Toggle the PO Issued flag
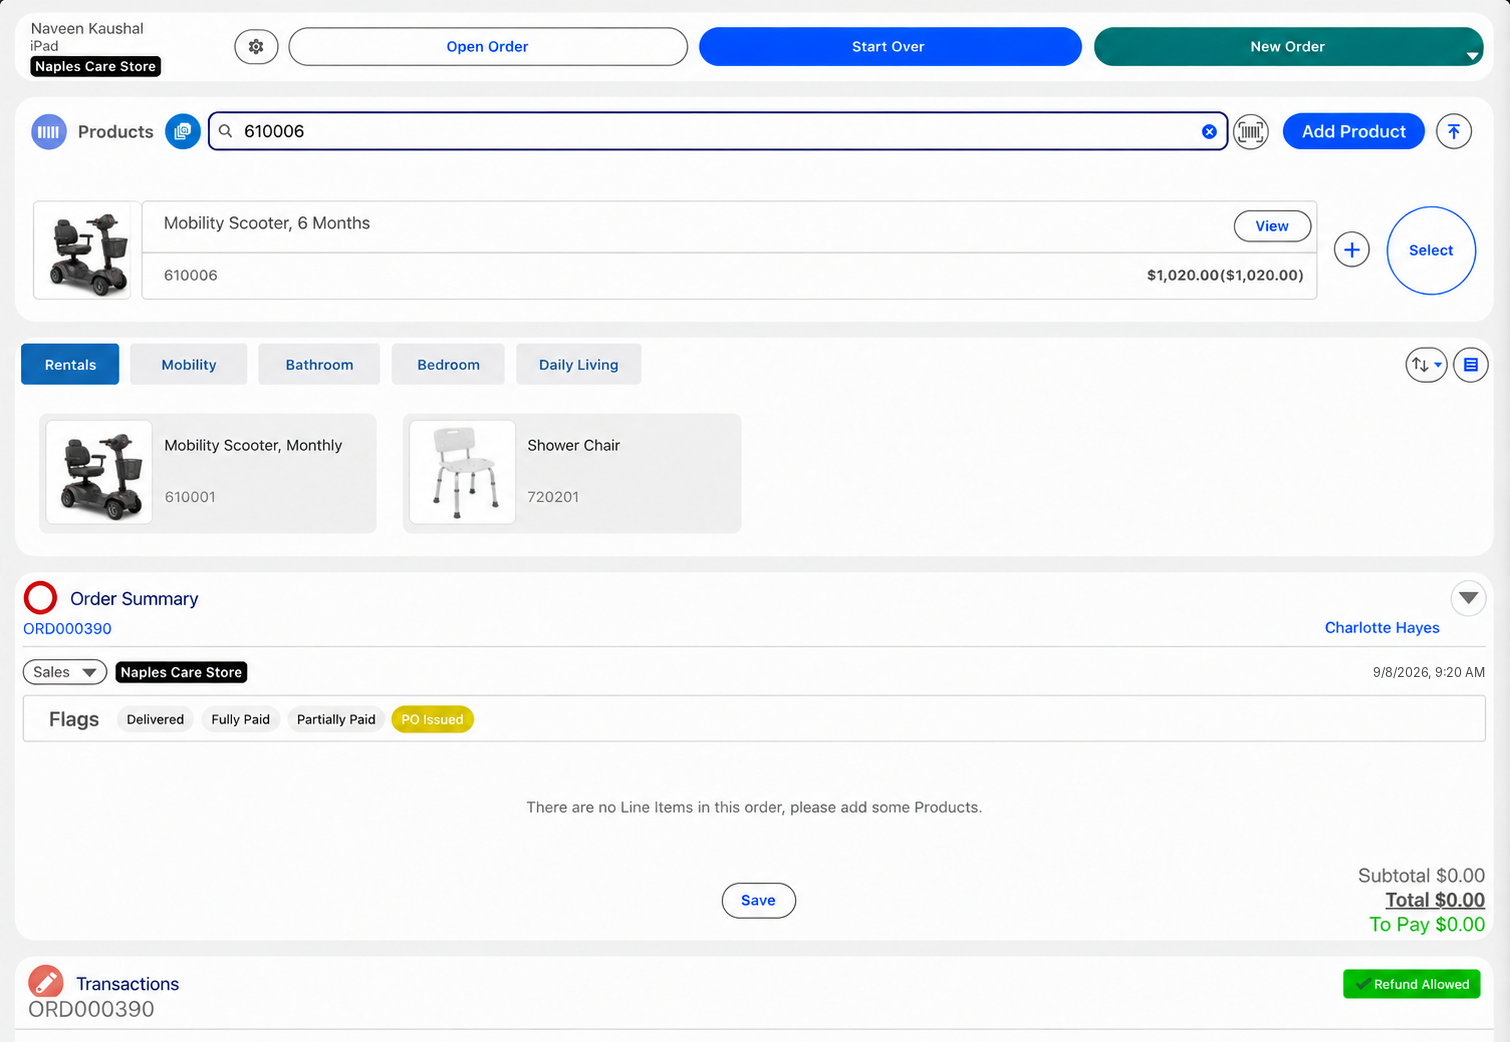Screen dimensions: 1510x1042 click(x=432, y=719)
